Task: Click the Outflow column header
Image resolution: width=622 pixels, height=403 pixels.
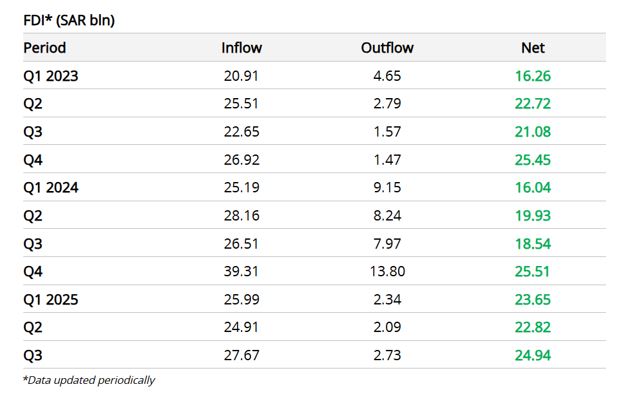Action: pyautogui.click(x=387, y=48)
